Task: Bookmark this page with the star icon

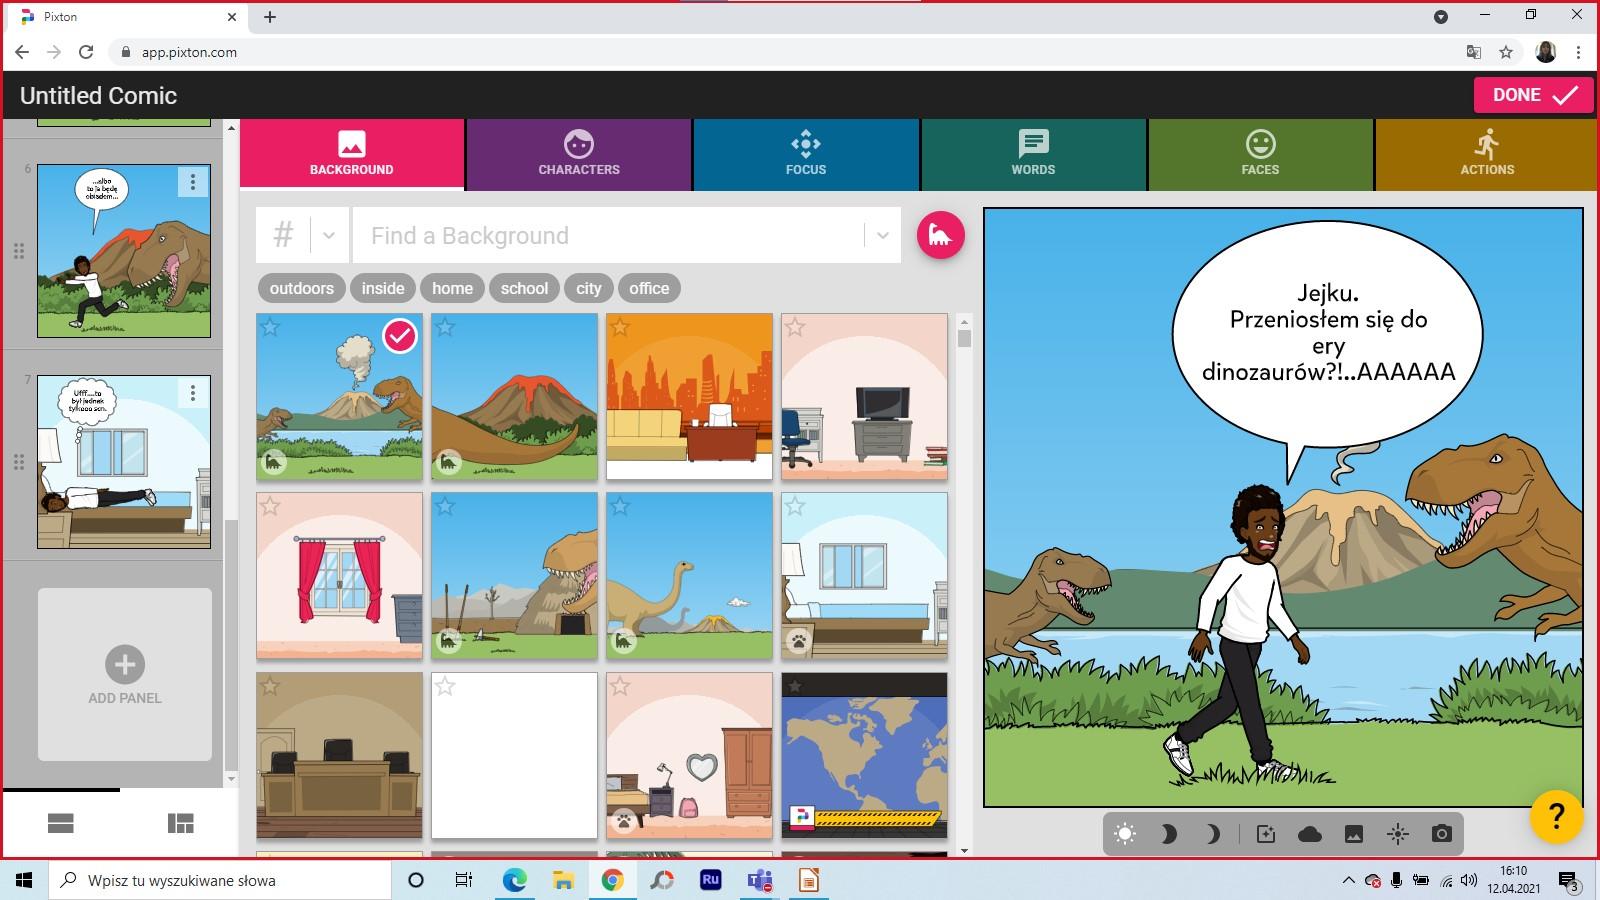Action: tap(1506, 52)
